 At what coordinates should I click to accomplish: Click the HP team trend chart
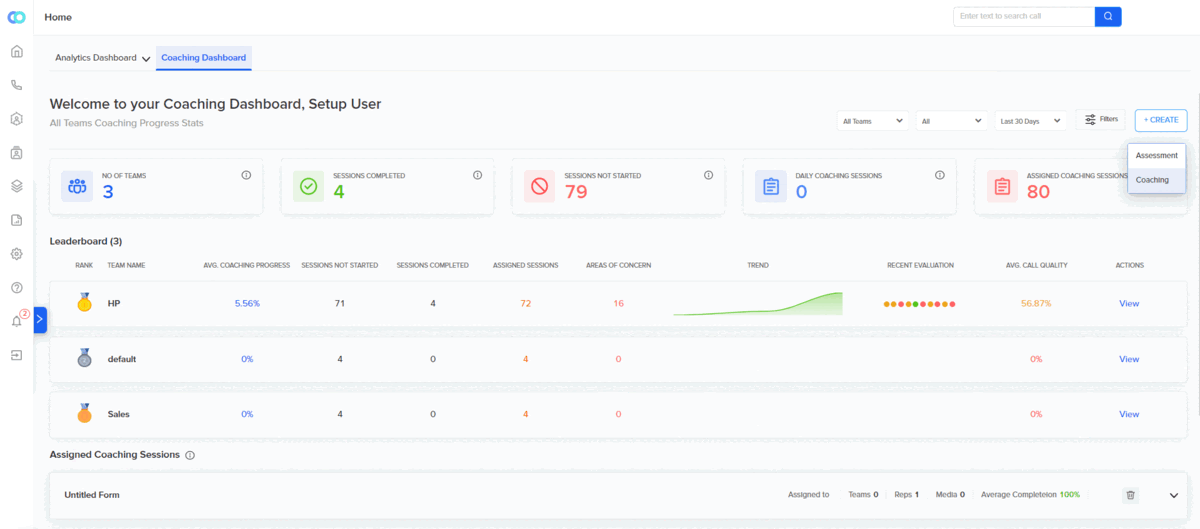point(758,304)
